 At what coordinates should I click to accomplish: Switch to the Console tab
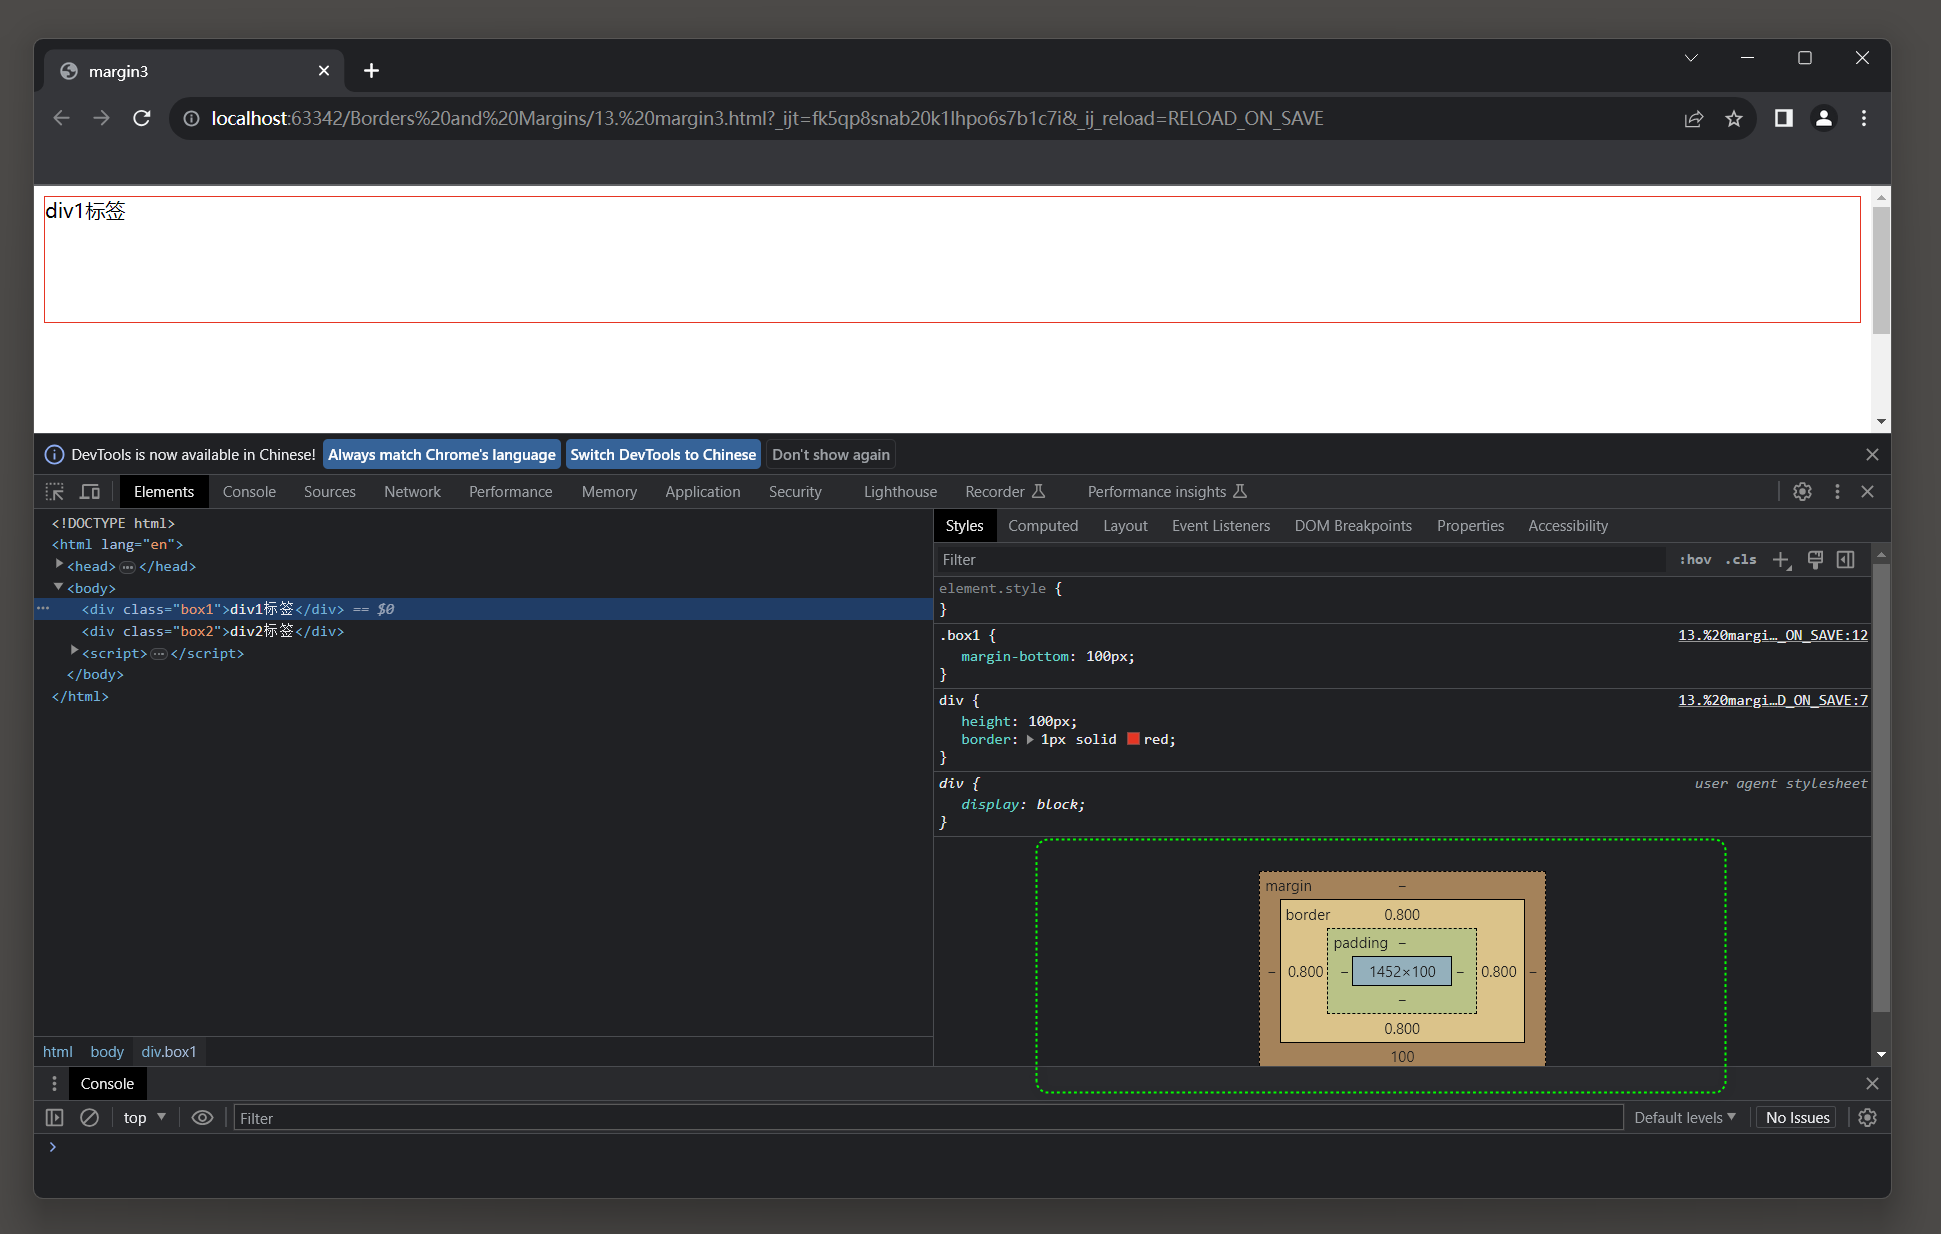(249, 492)
